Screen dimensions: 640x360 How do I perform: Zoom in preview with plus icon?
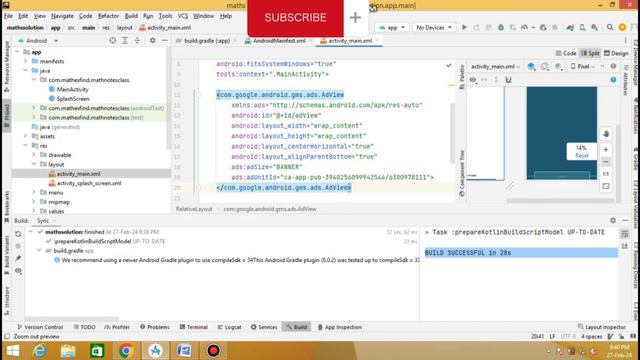606,149
